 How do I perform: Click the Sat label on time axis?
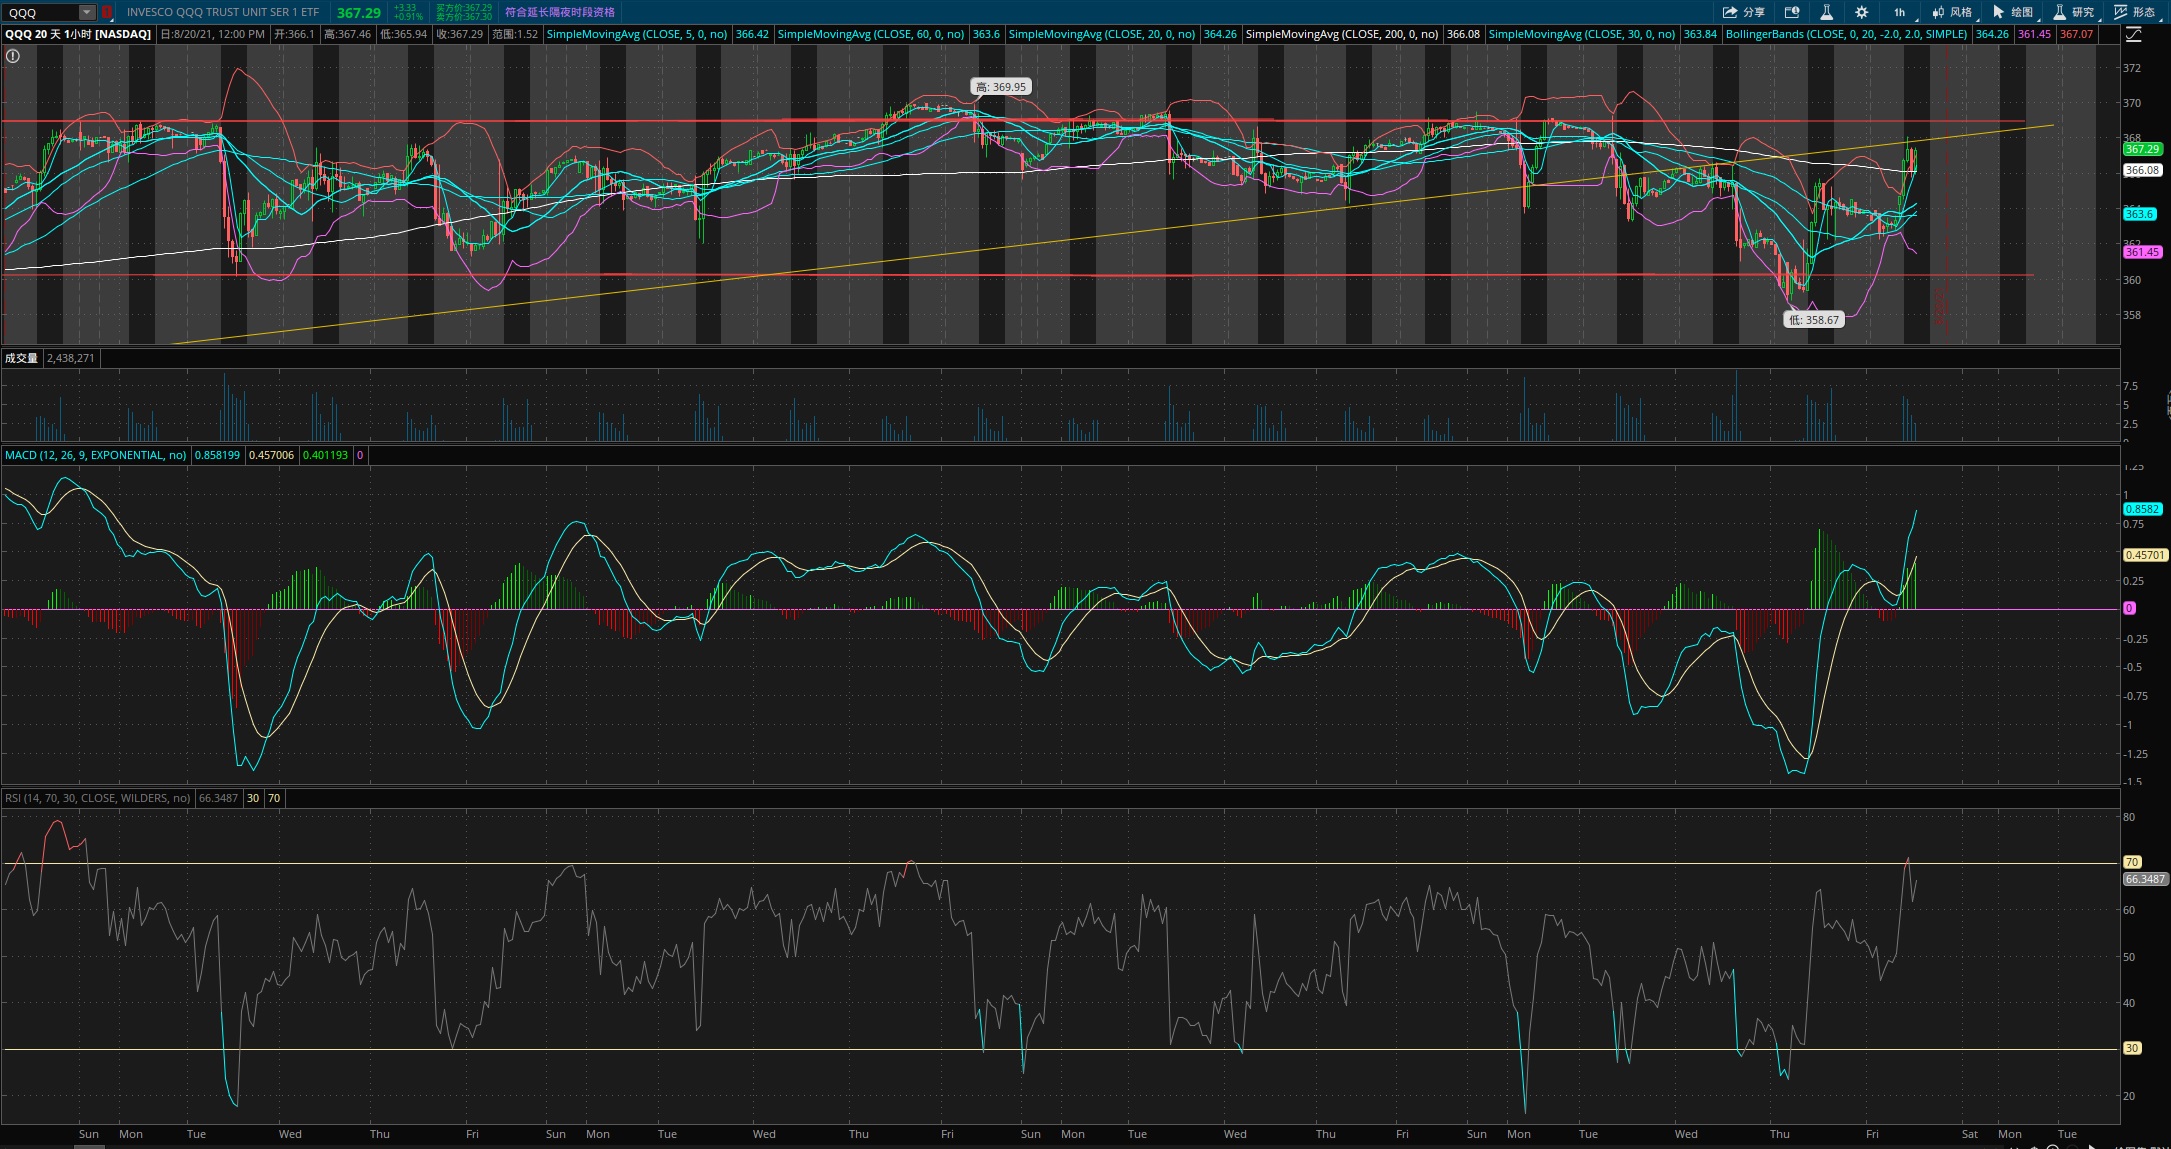coord(1969,1134)
